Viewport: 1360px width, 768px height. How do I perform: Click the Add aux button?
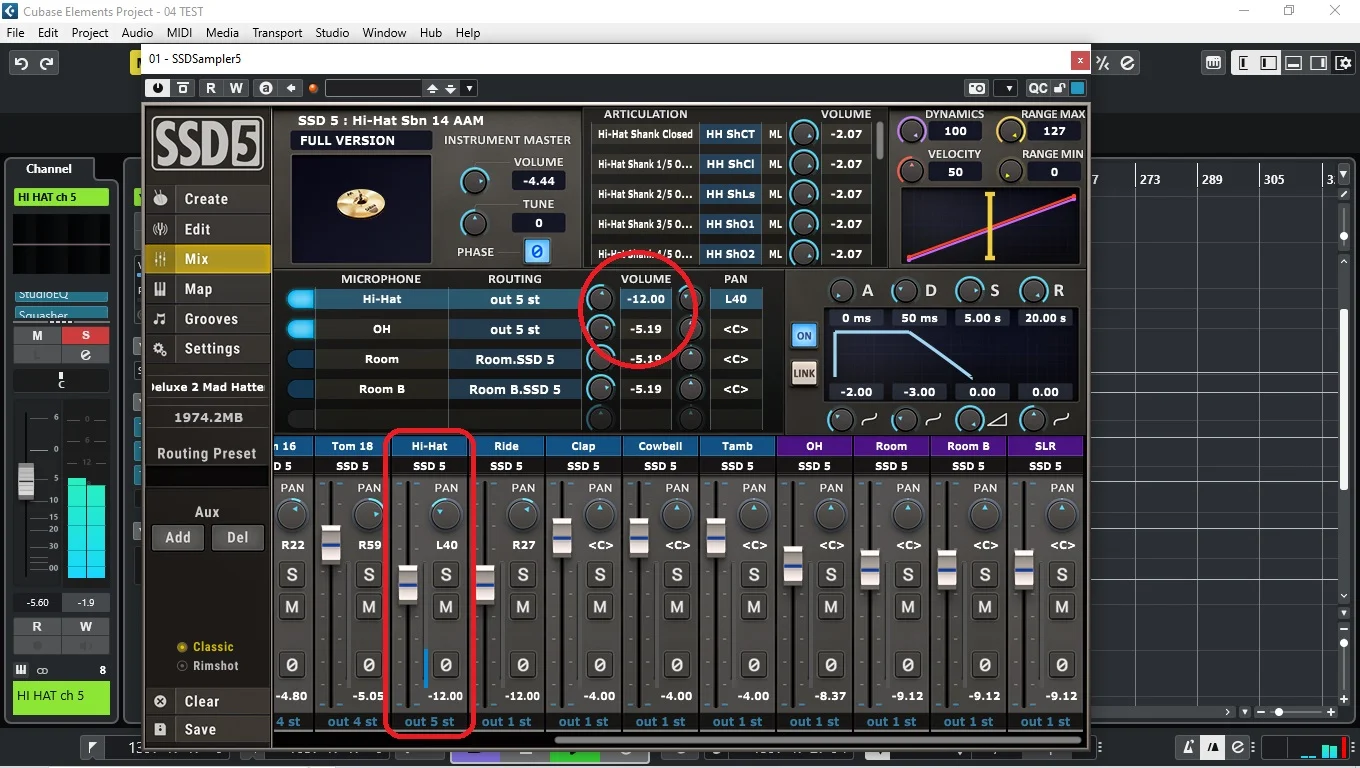pyautogui.click(x=178, y=537)
